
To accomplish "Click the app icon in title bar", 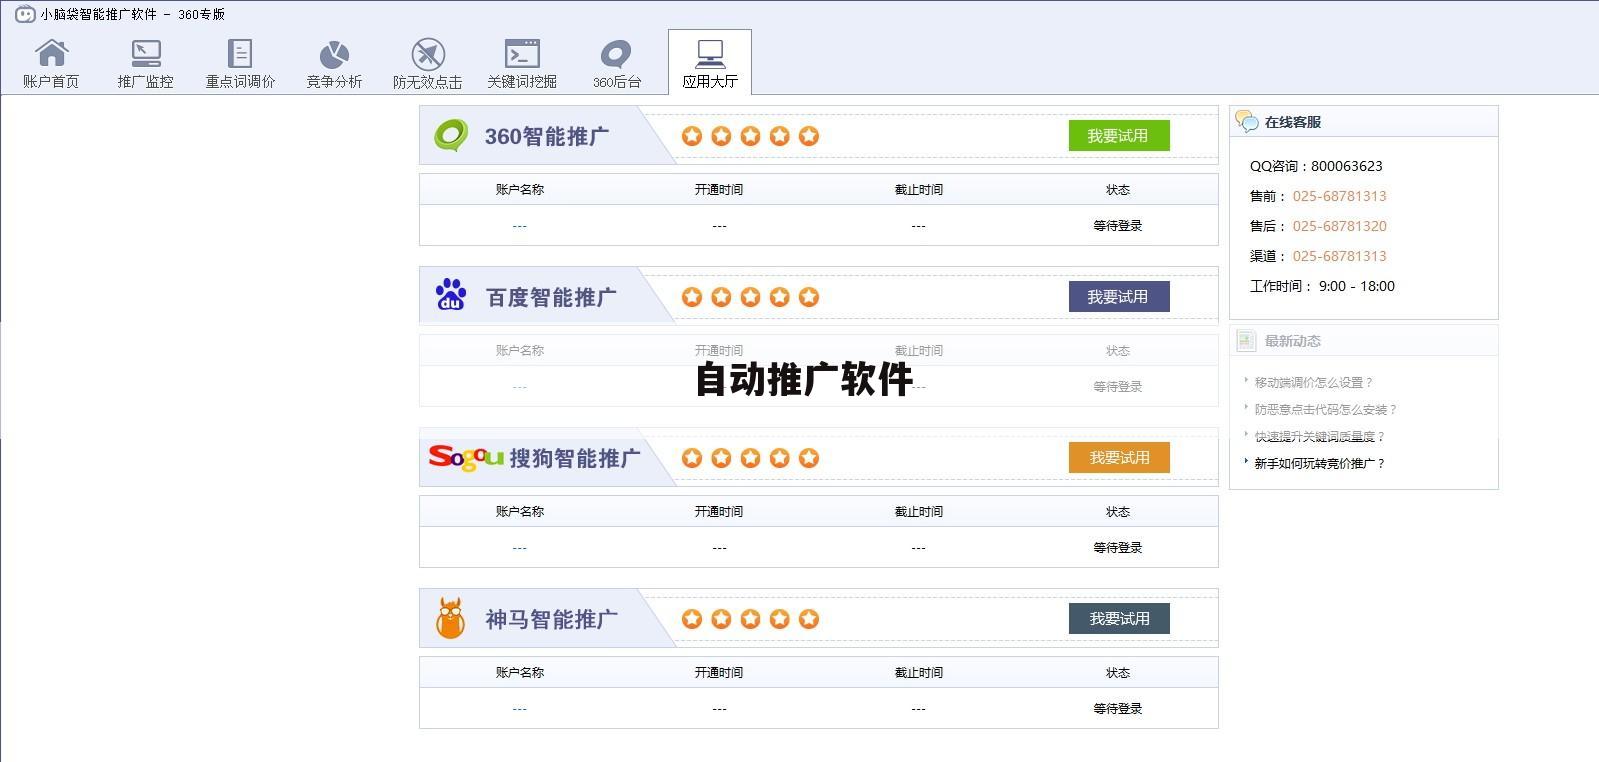I will (x=25, y=14).
